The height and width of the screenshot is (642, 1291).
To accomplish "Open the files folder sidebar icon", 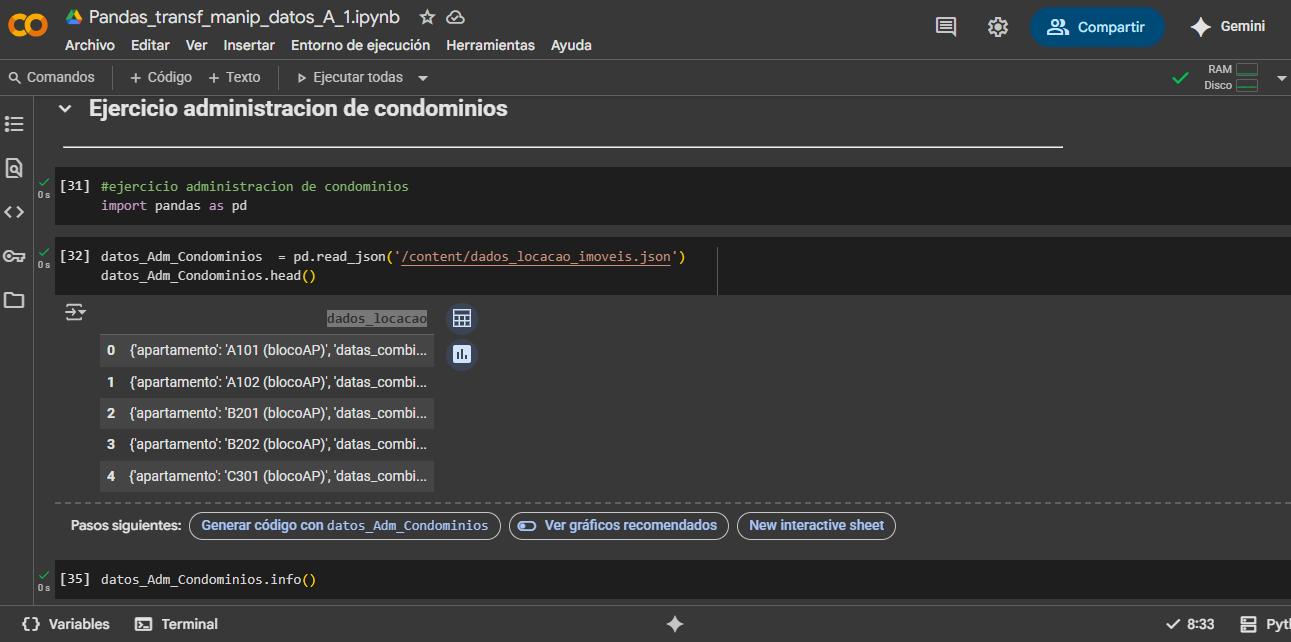I will point(14,300).
